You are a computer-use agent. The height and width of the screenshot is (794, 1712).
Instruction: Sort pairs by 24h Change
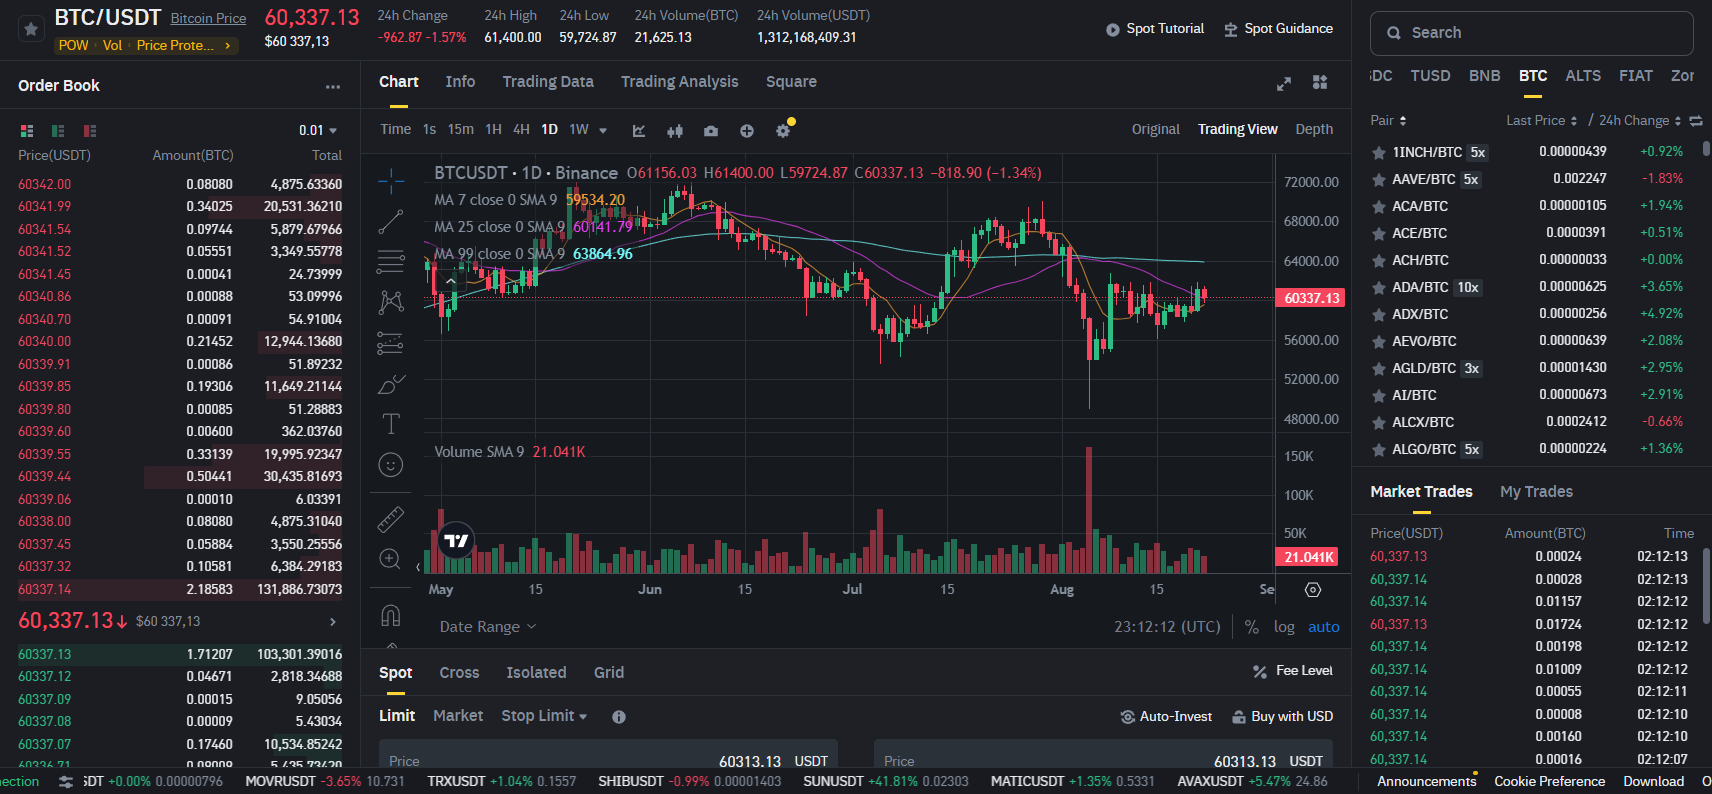[1641, 121]
